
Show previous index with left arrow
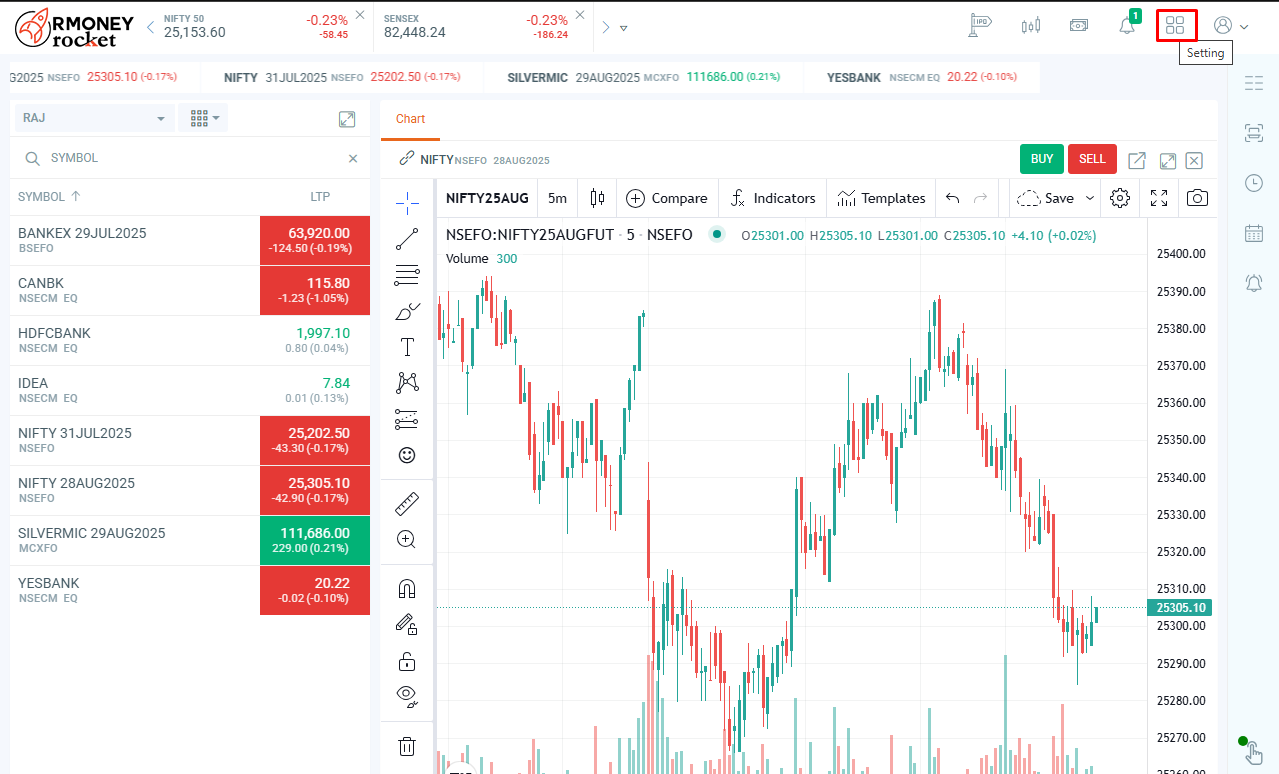click(x=151, y=27)
